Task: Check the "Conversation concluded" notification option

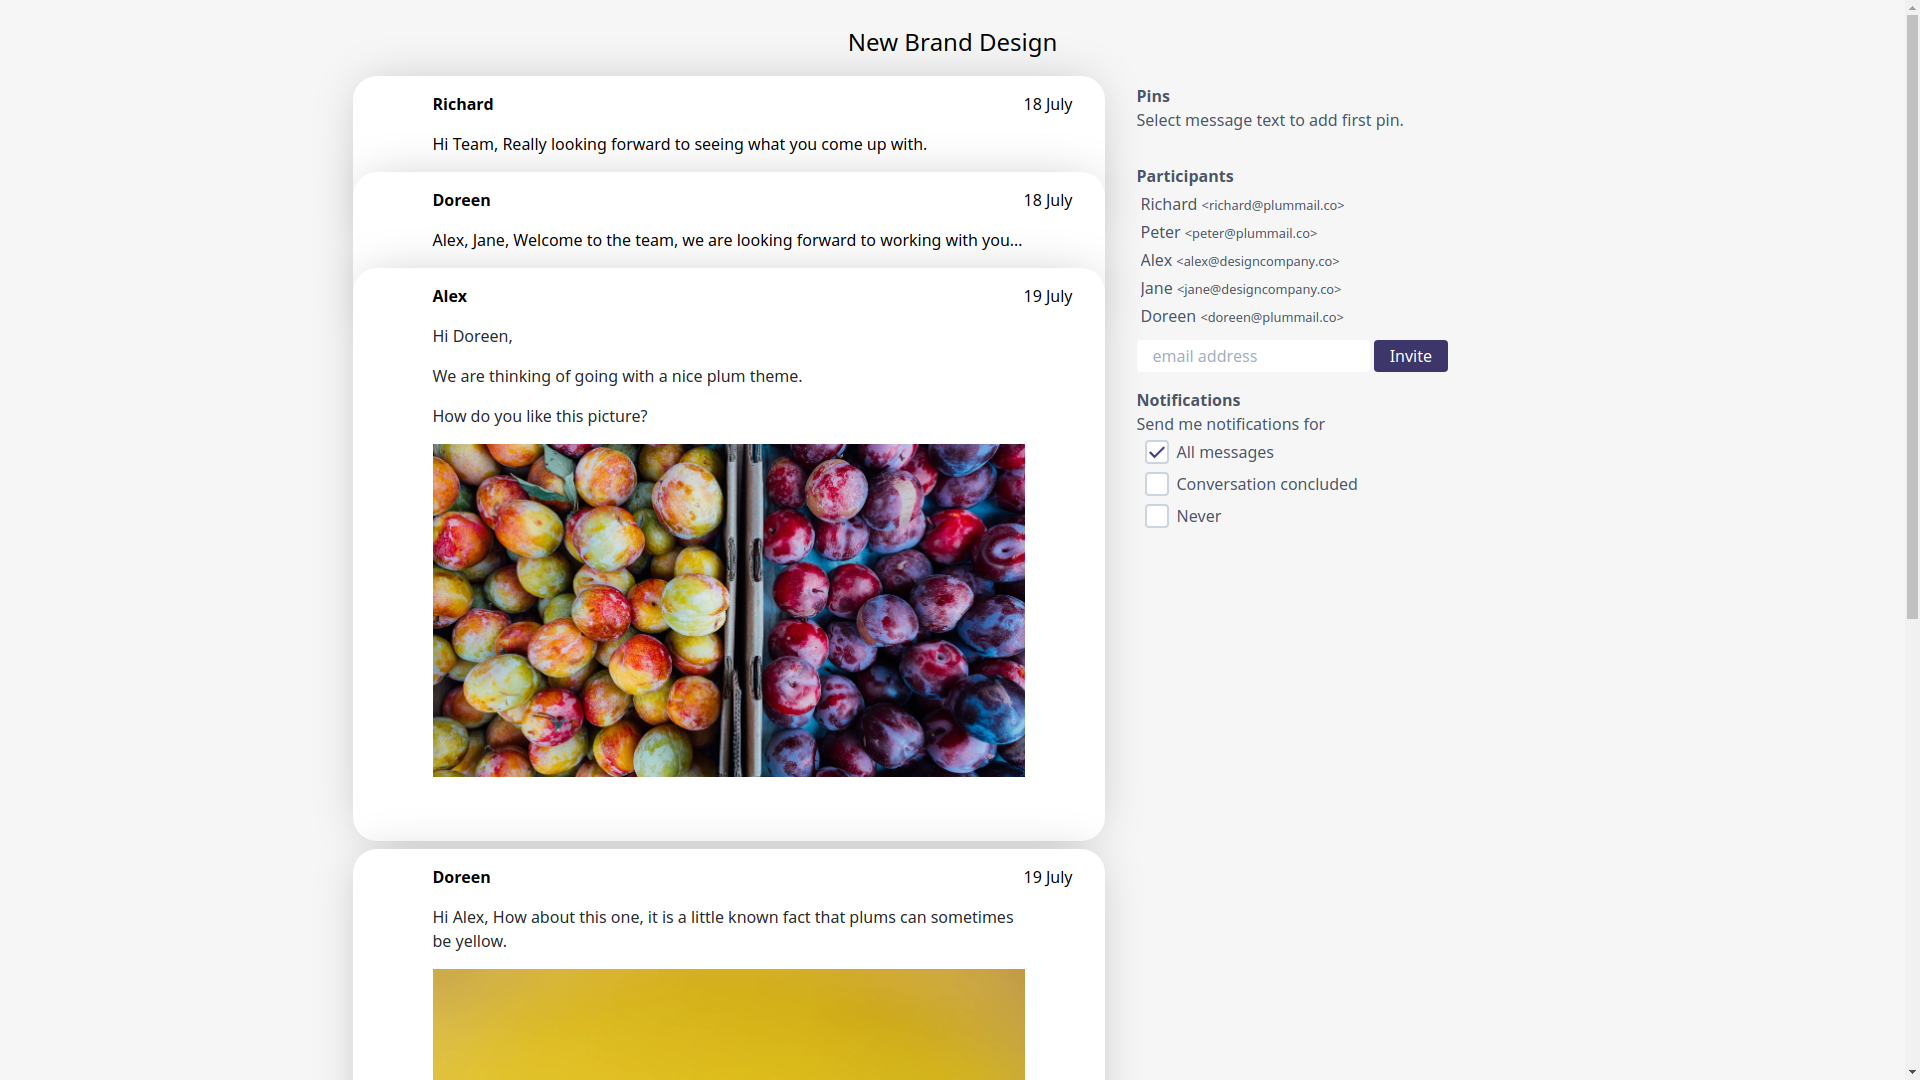Action: click(1156, 484)
